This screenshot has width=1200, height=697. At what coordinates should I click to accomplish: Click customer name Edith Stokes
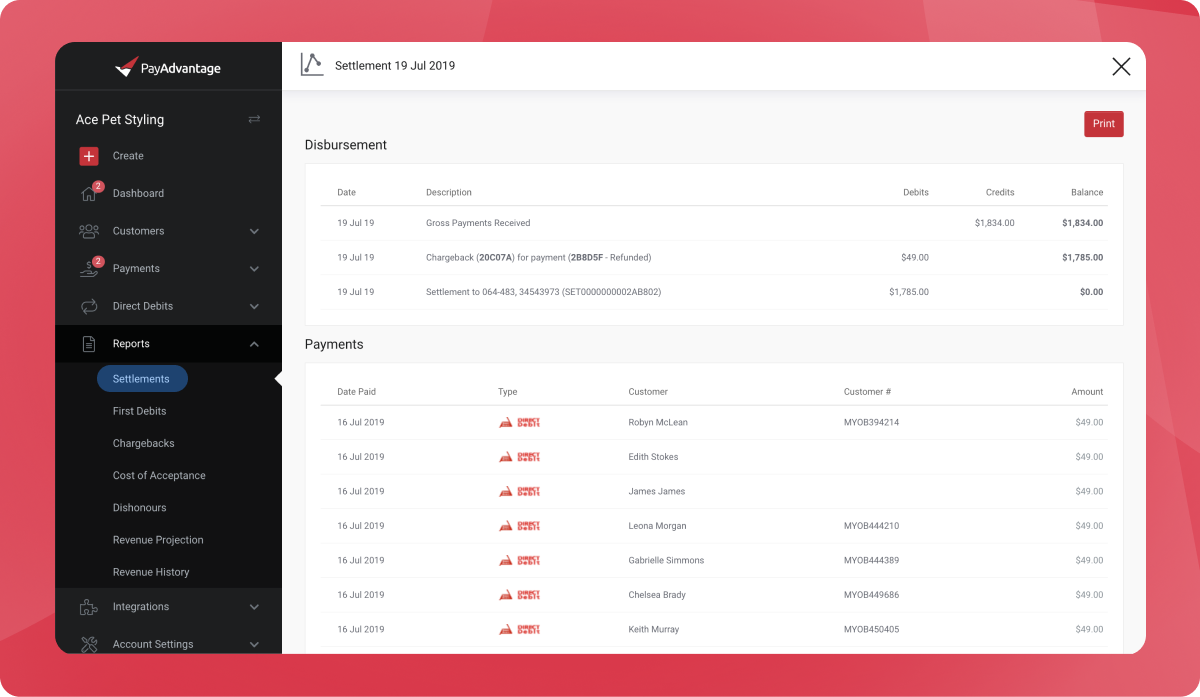point(653,457)
